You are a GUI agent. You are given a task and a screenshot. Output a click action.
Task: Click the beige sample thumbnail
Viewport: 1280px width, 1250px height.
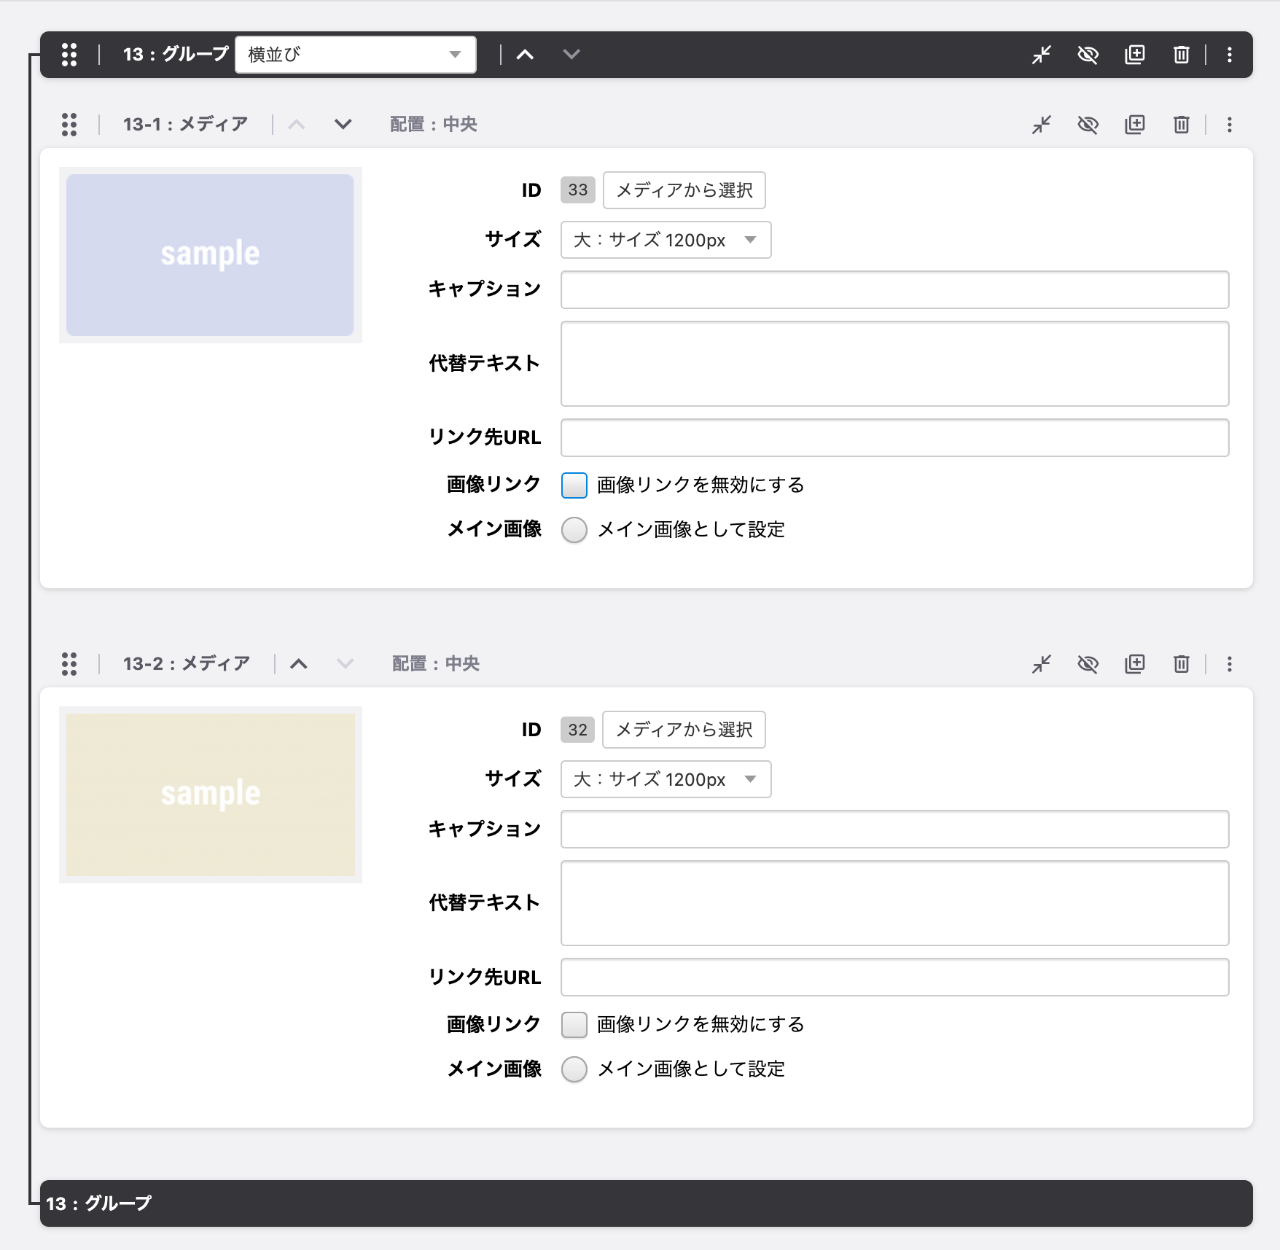coord(210,795)
